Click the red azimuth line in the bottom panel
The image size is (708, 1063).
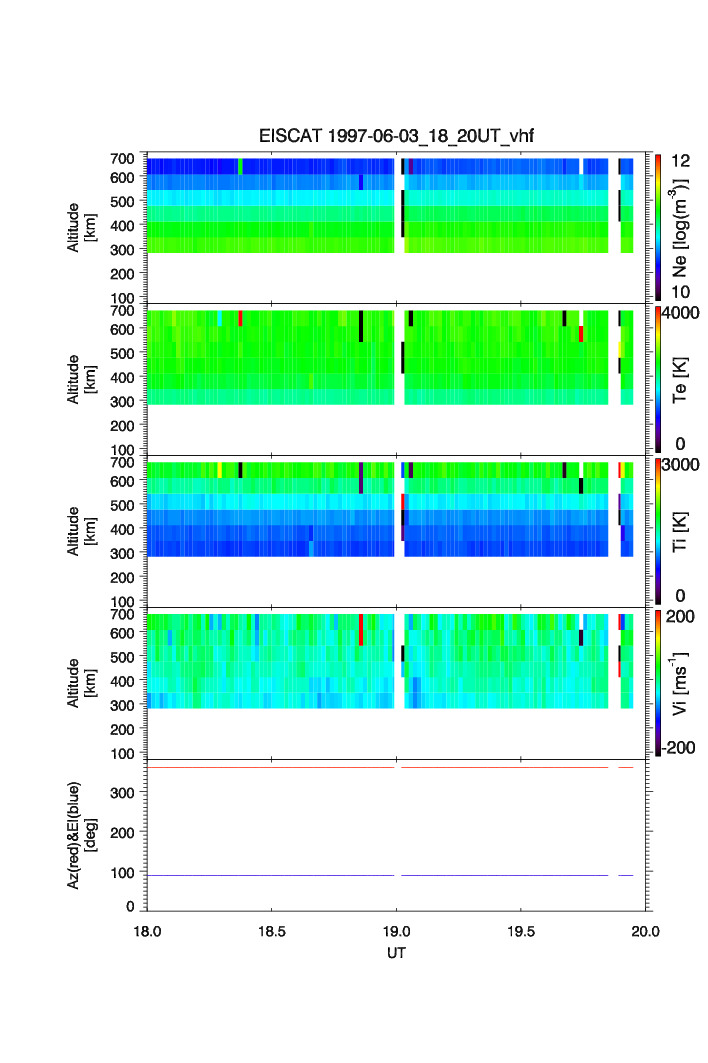(390, 767)
